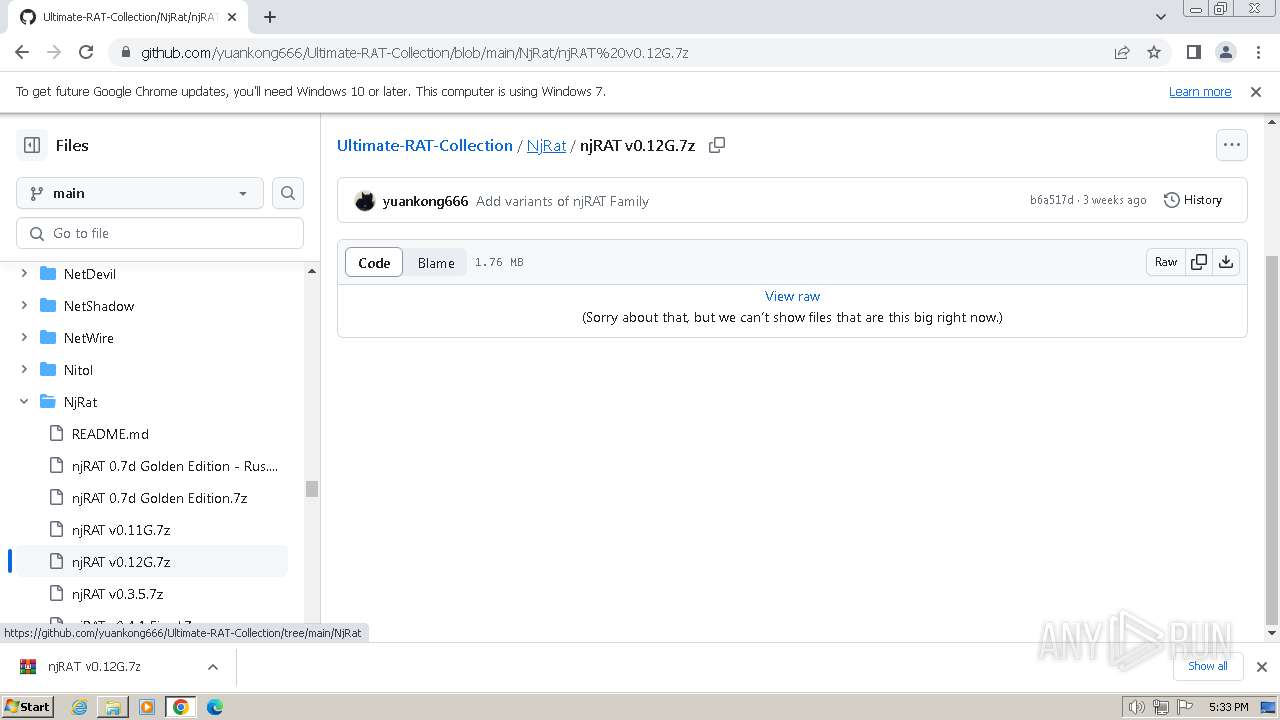Open commit message Add variants of njRAT Family
This screenshot has width=1280, height=720.
(562, 201)
